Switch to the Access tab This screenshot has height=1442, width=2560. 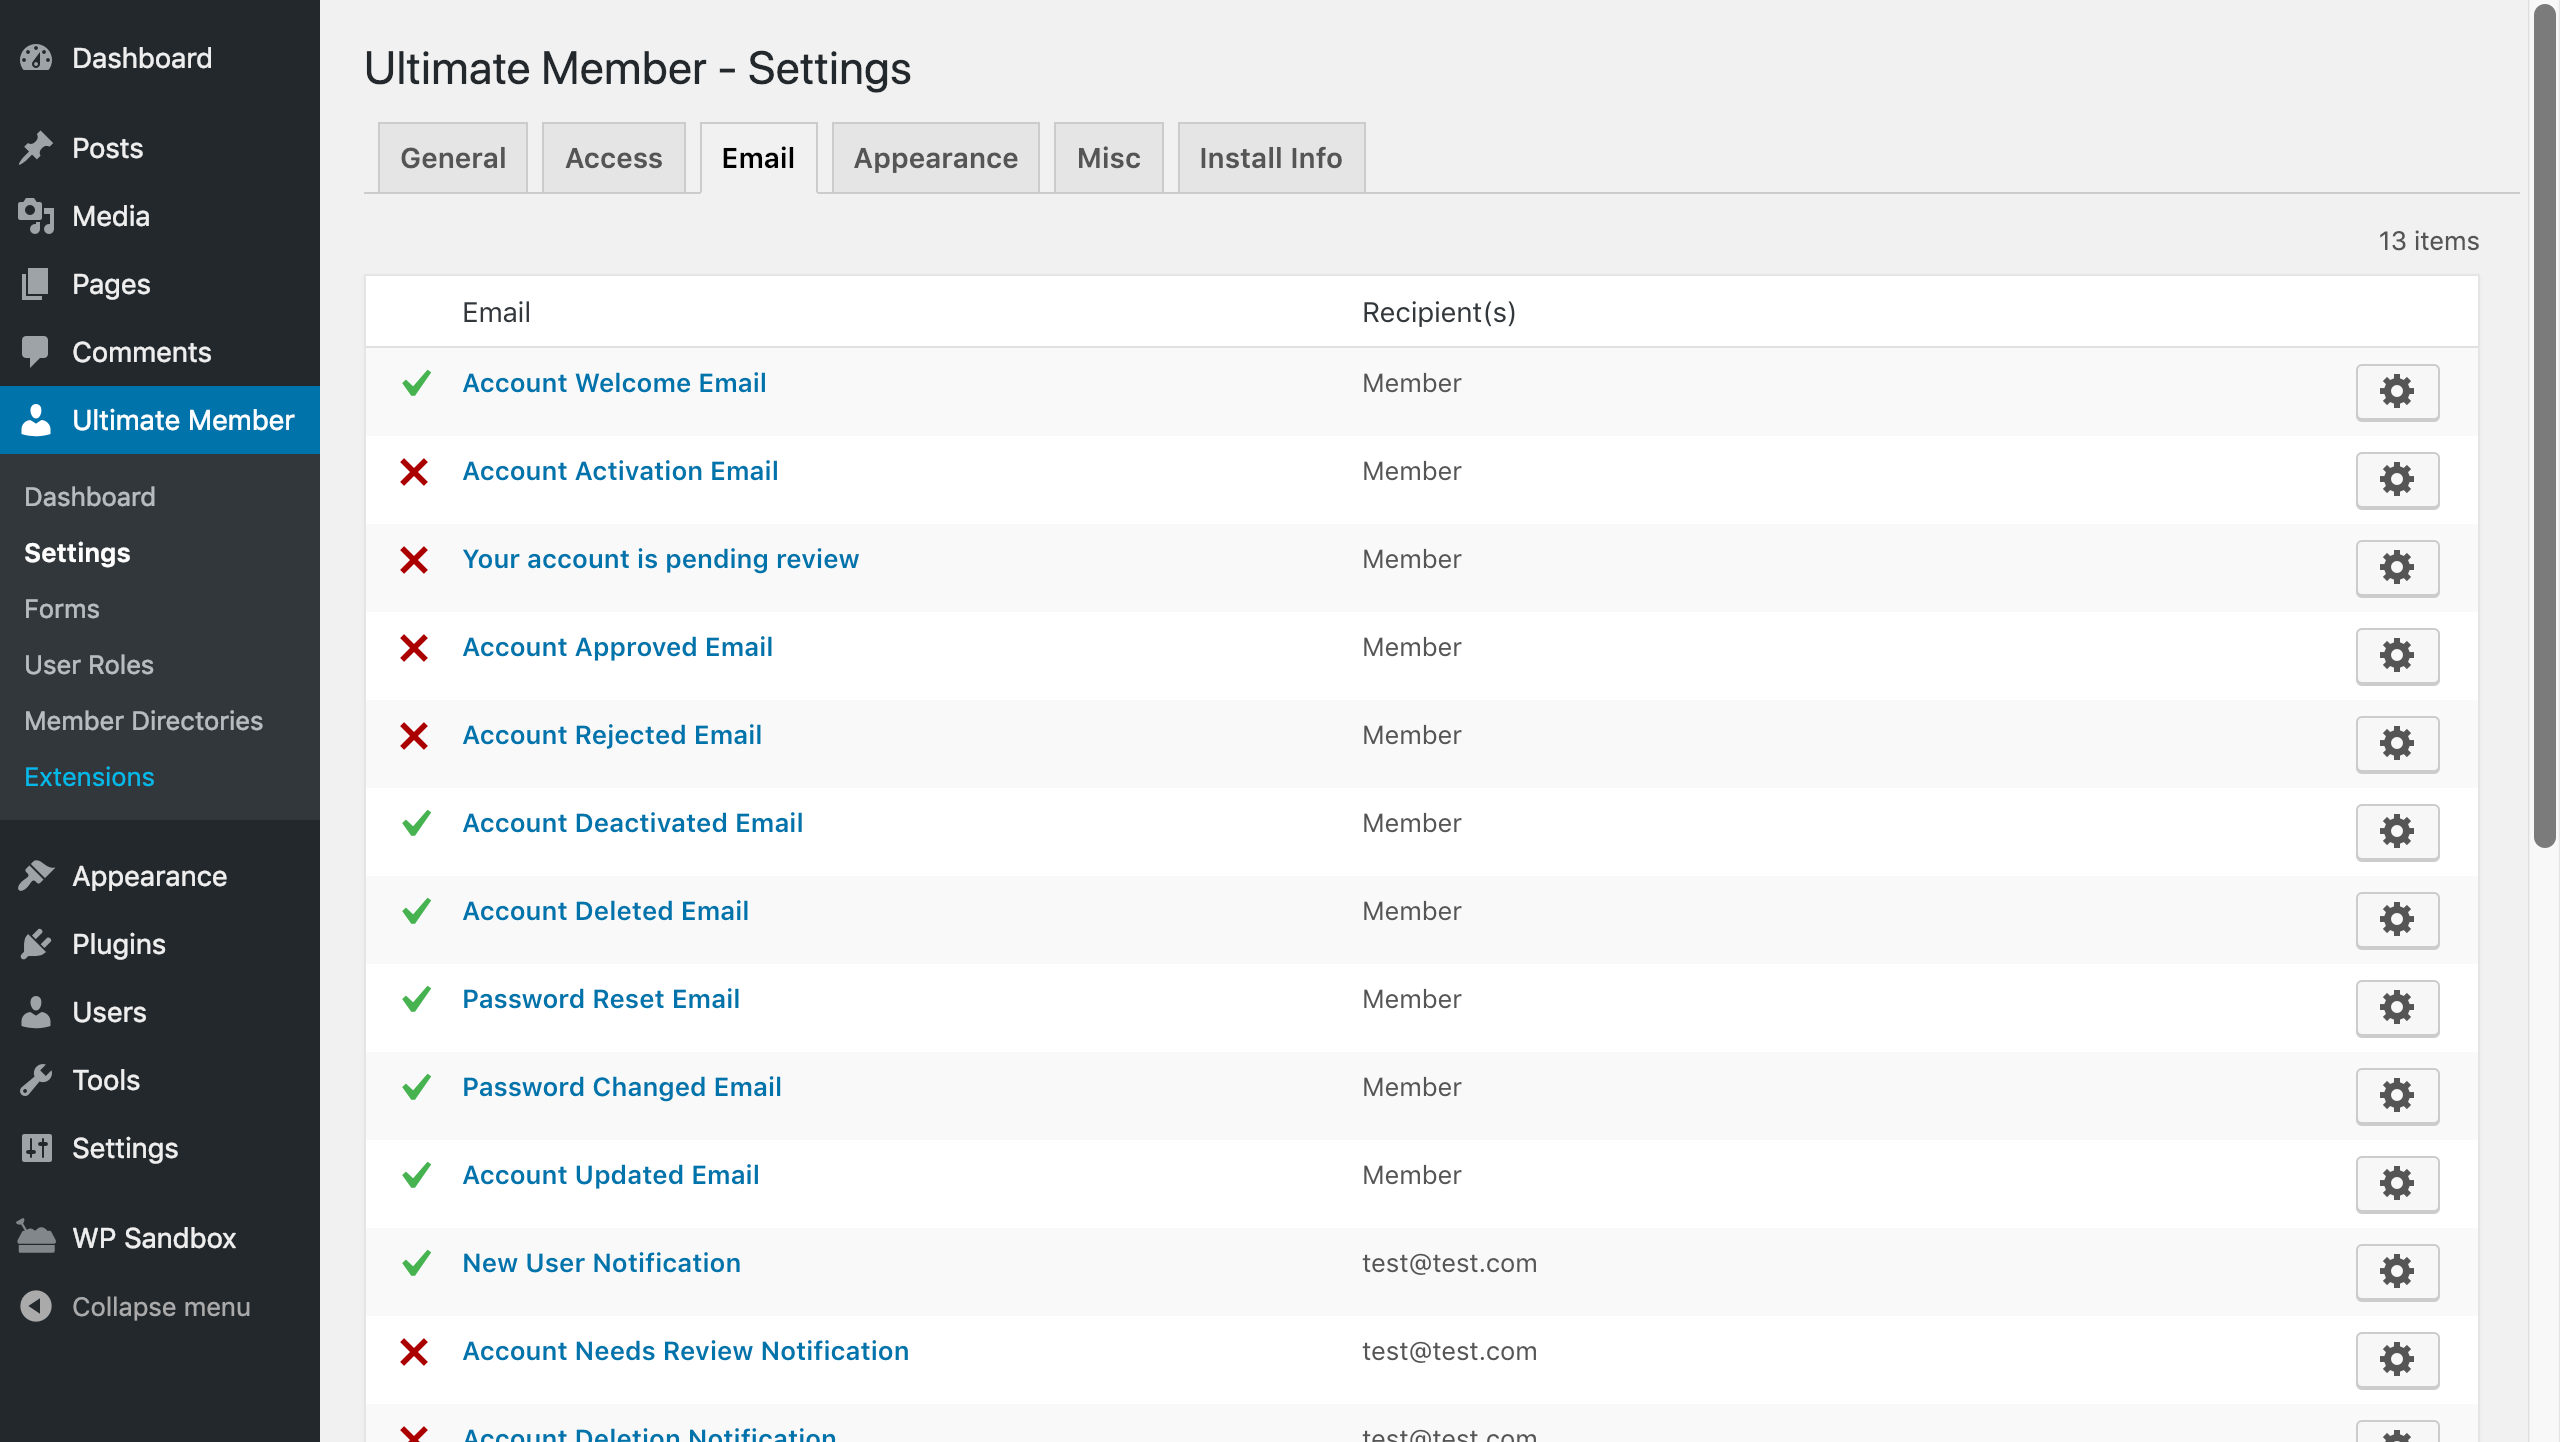[x=613, y=158]
